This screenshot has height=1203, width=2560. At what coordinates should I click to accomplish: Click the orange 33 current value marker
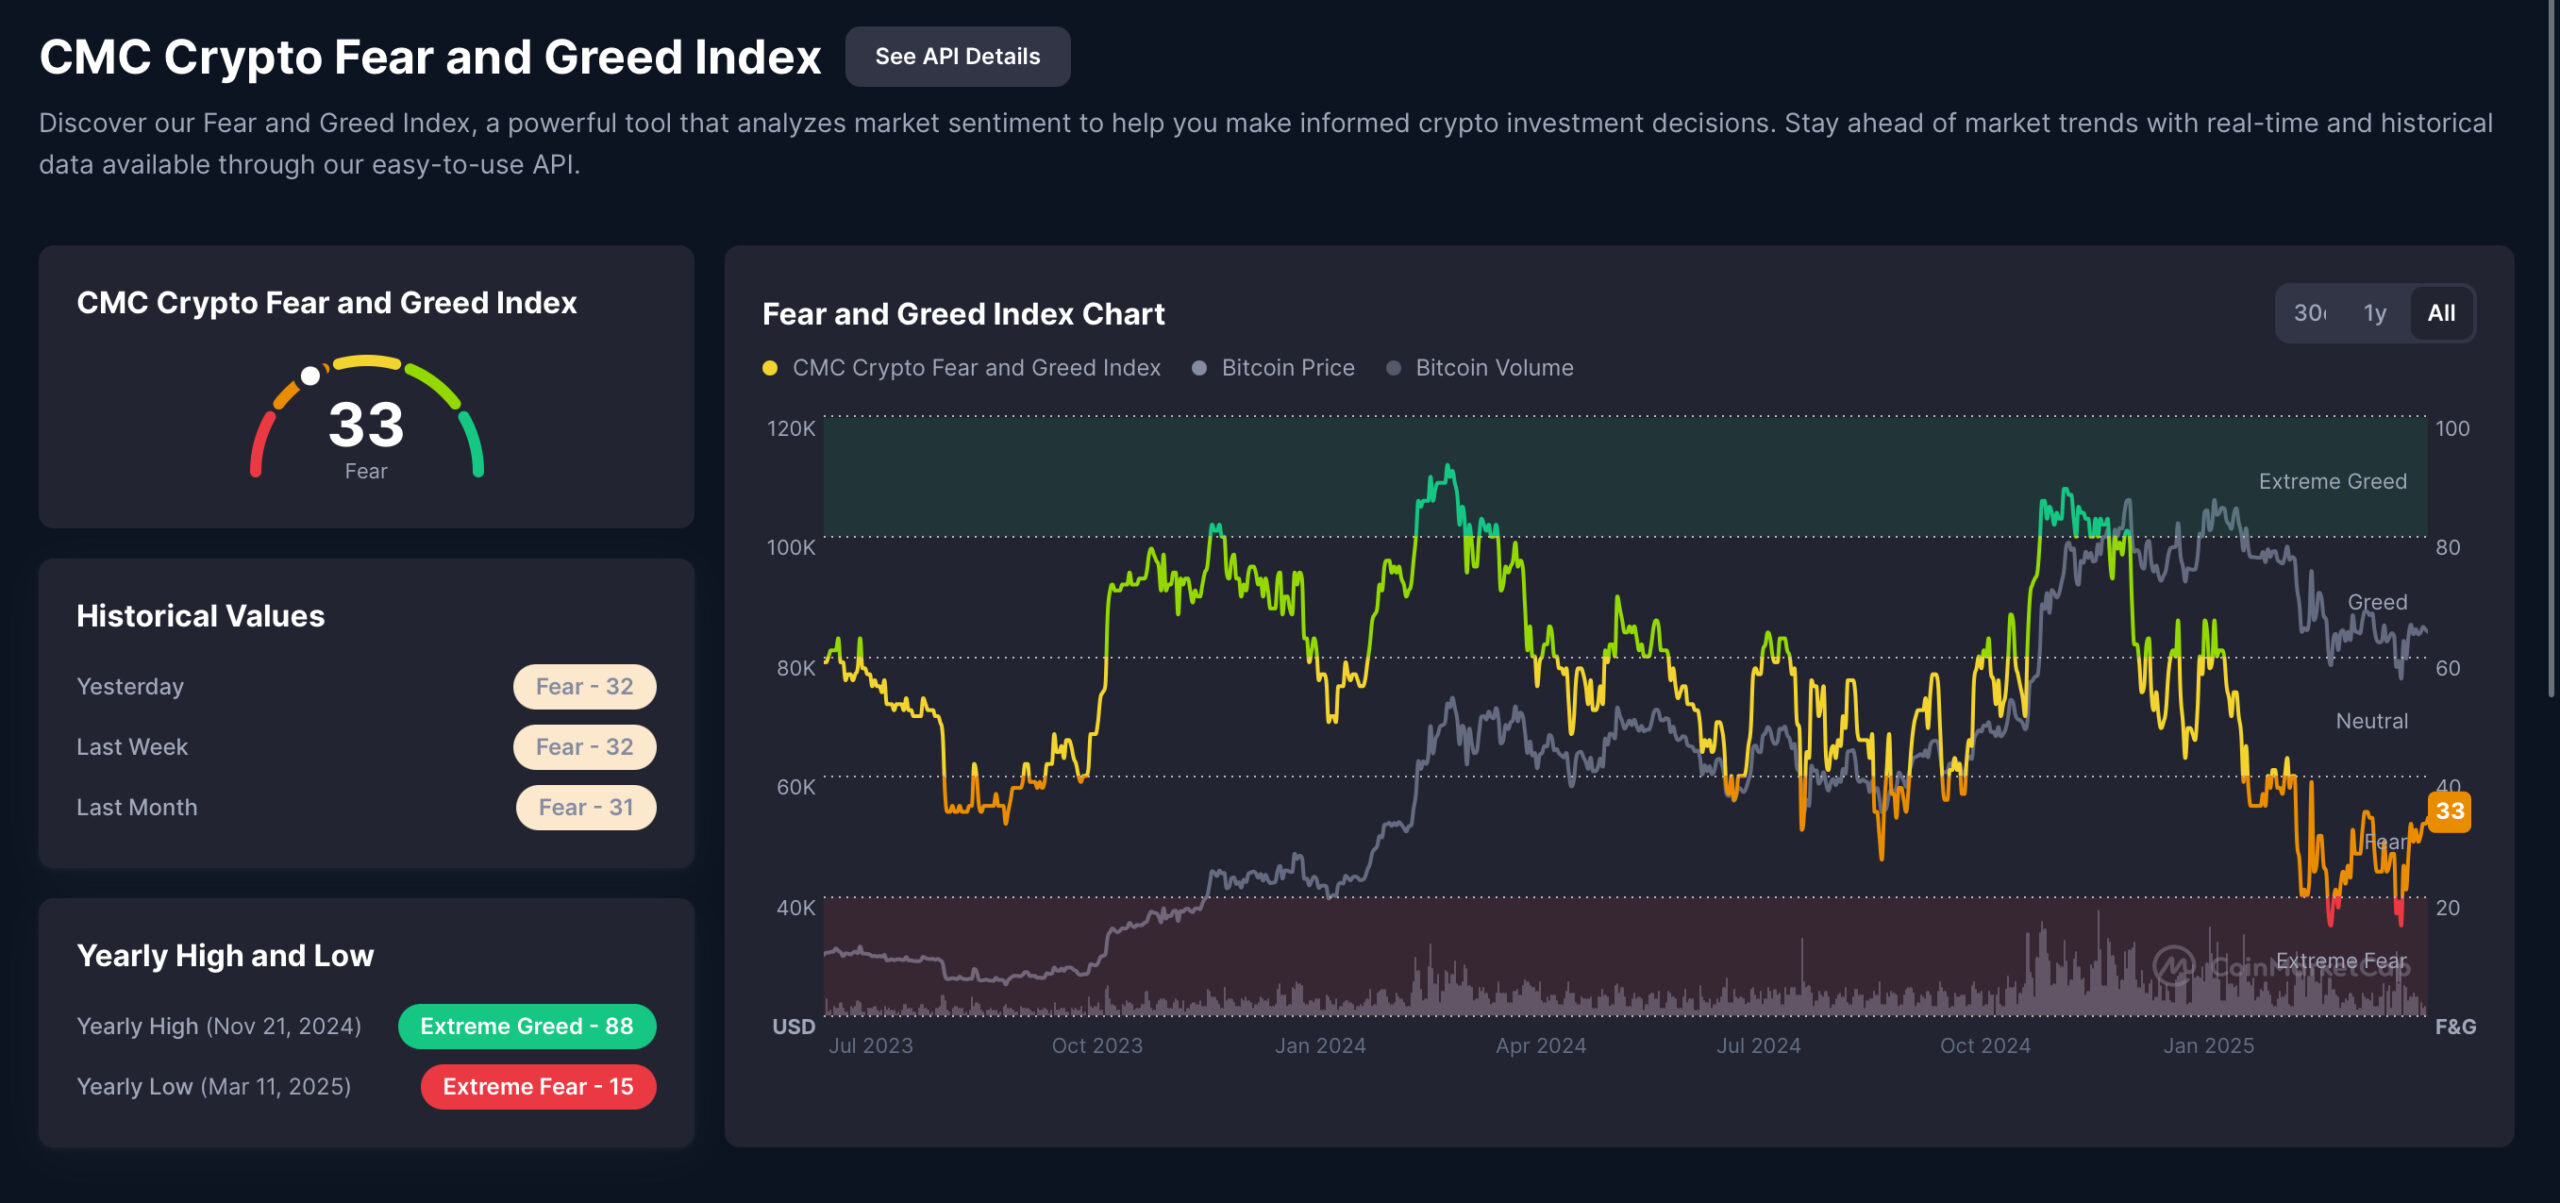(x=2450, y=811)
